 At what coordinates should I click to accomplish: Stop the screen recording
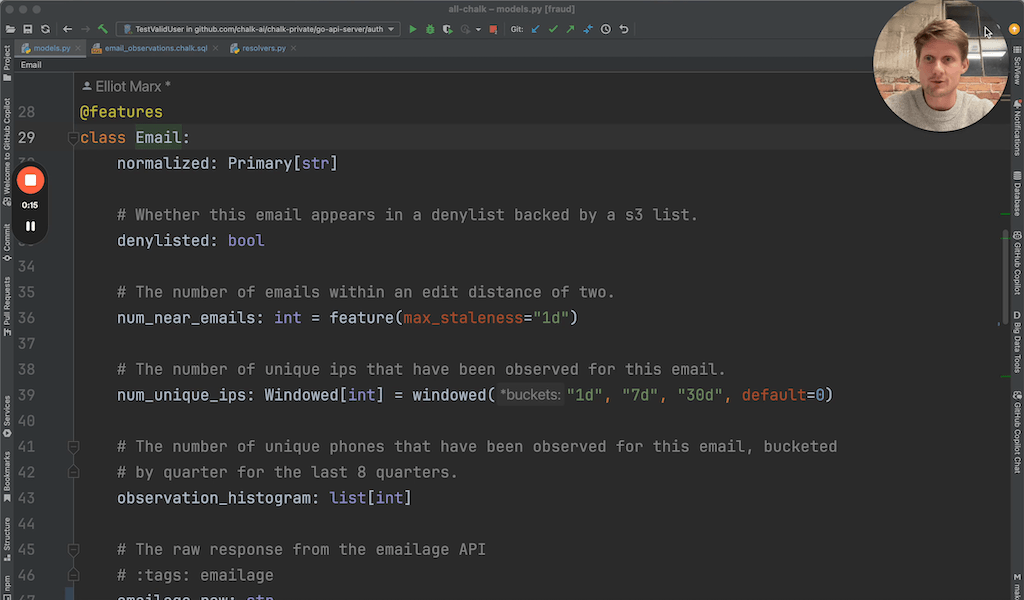click(x=30, y=180)
